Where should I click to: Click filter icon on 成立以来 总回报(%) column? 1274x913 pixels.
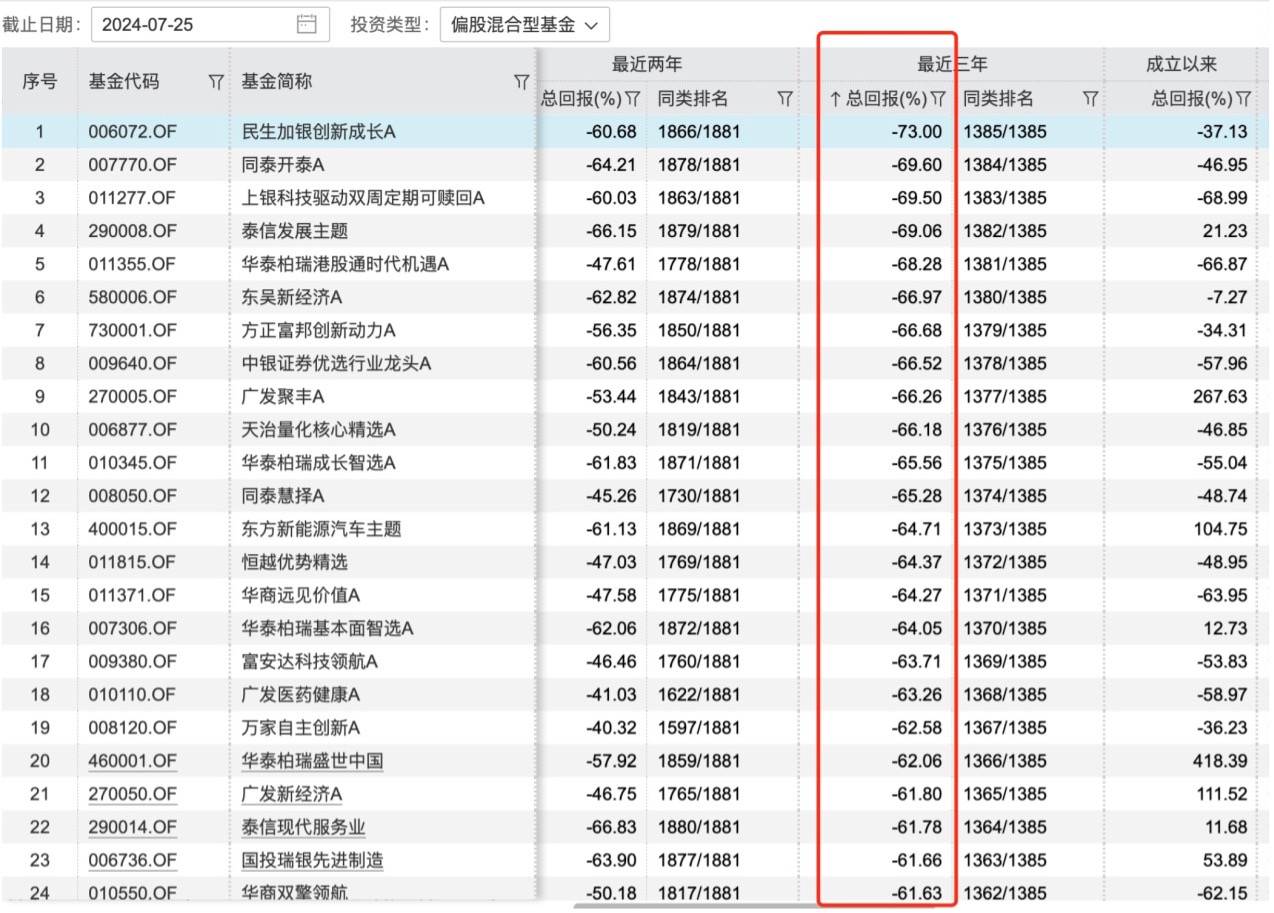(1243, 99)
